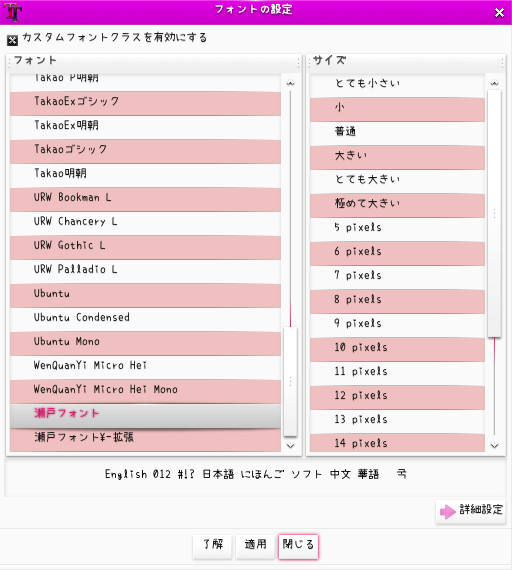Click the 適用 button
Screen dimensions: 512x570
click(x=255, y=546)
